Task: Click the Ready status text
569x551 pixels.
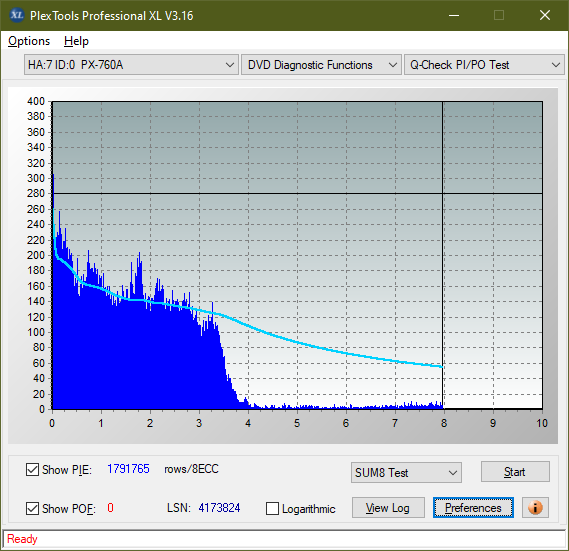Action: [22, 539]
